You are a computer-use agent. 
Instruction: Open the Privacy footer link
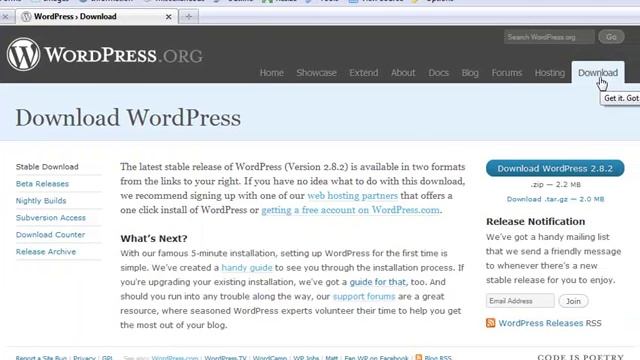tap(84, 358)
